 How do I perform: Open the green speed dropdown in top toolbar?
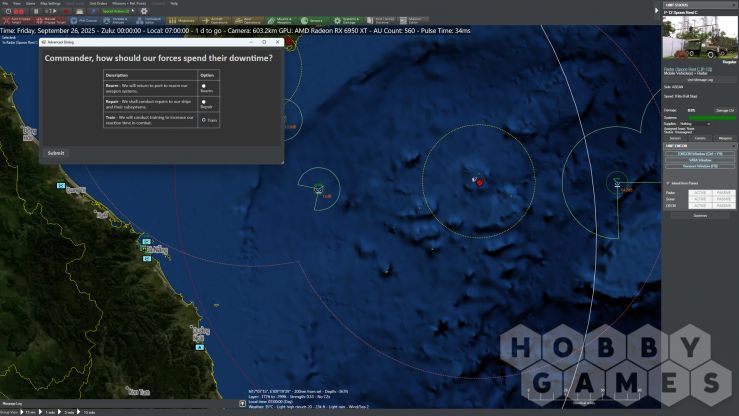coord(117,11)
